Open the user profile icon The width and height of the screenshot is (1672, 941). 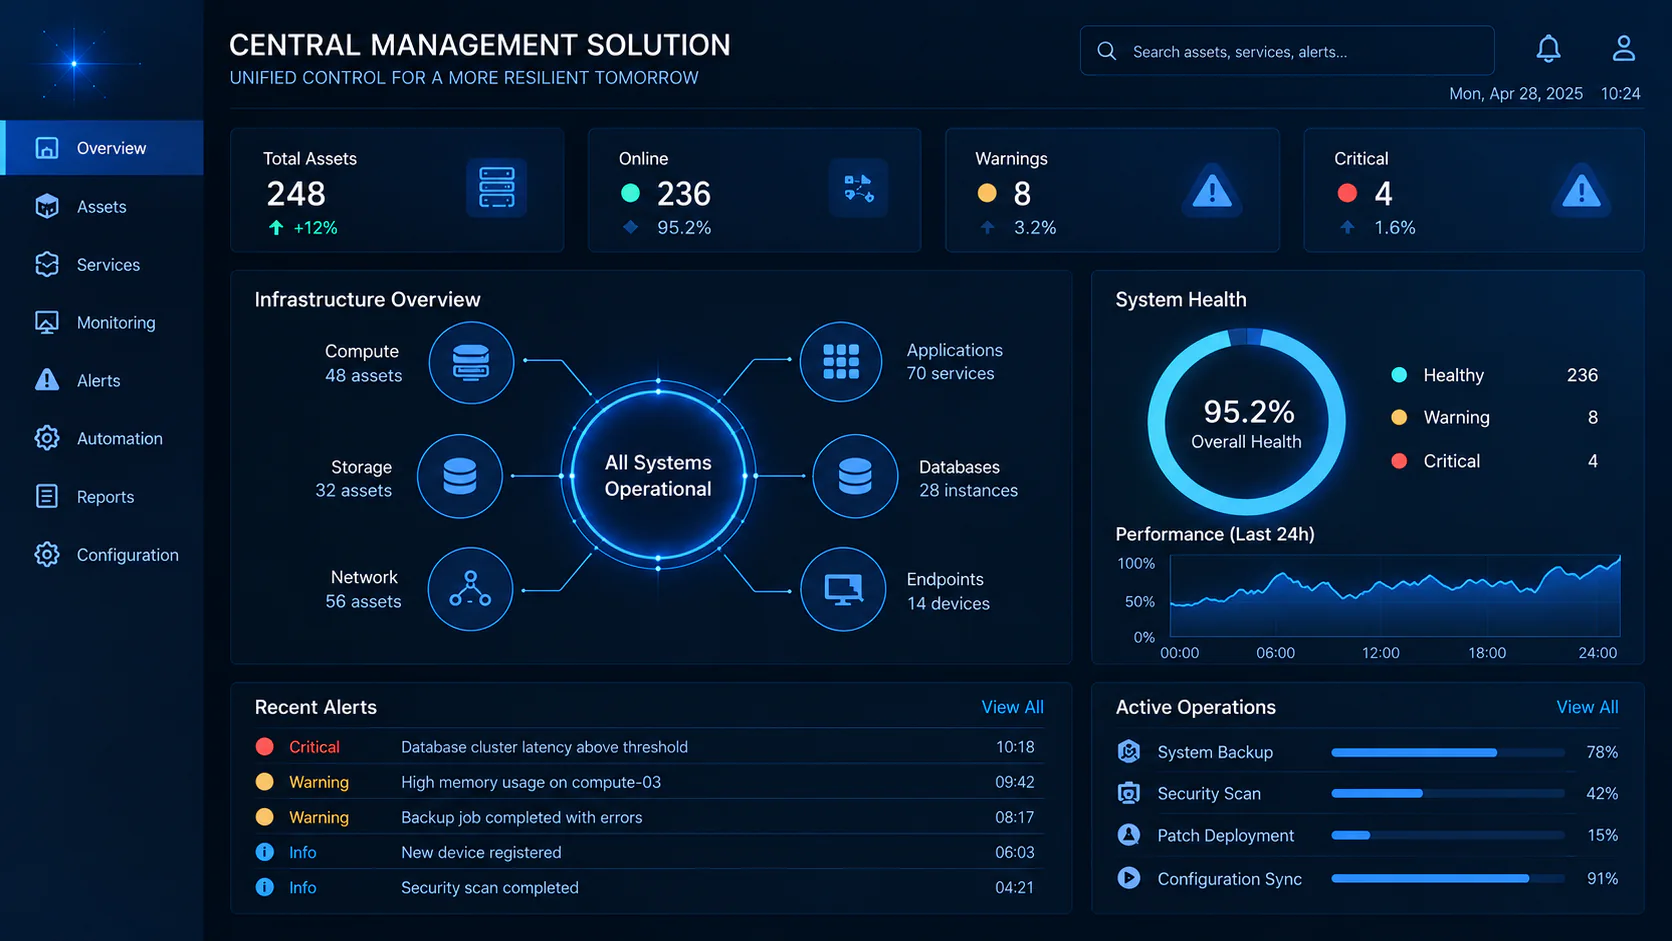click(x=1623, y=48)
